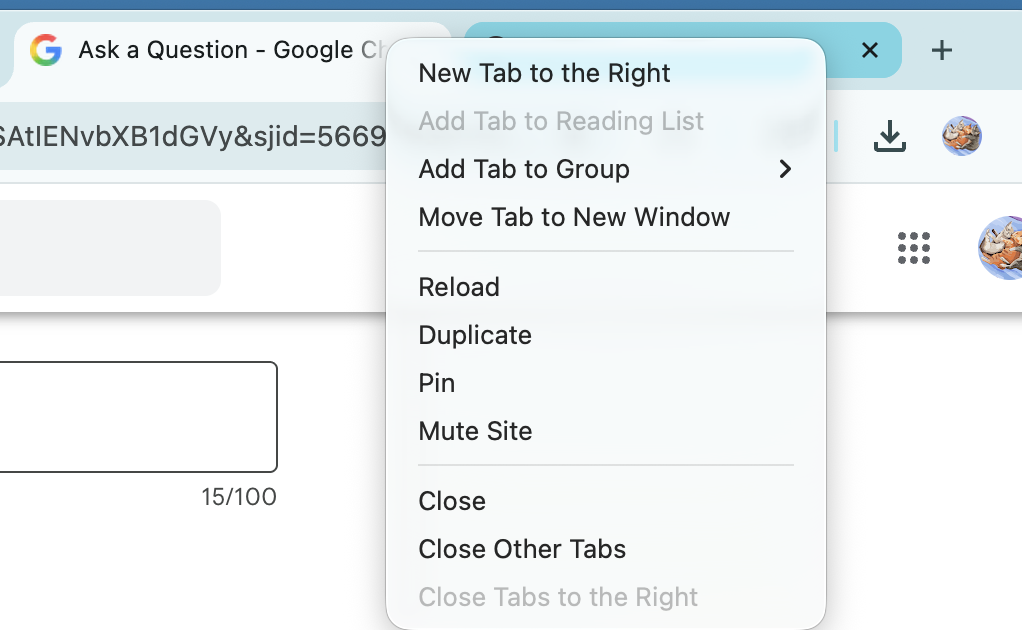Choose Move Tab to New Window
Screen dimensions: 1022x630
pos(574,217)
